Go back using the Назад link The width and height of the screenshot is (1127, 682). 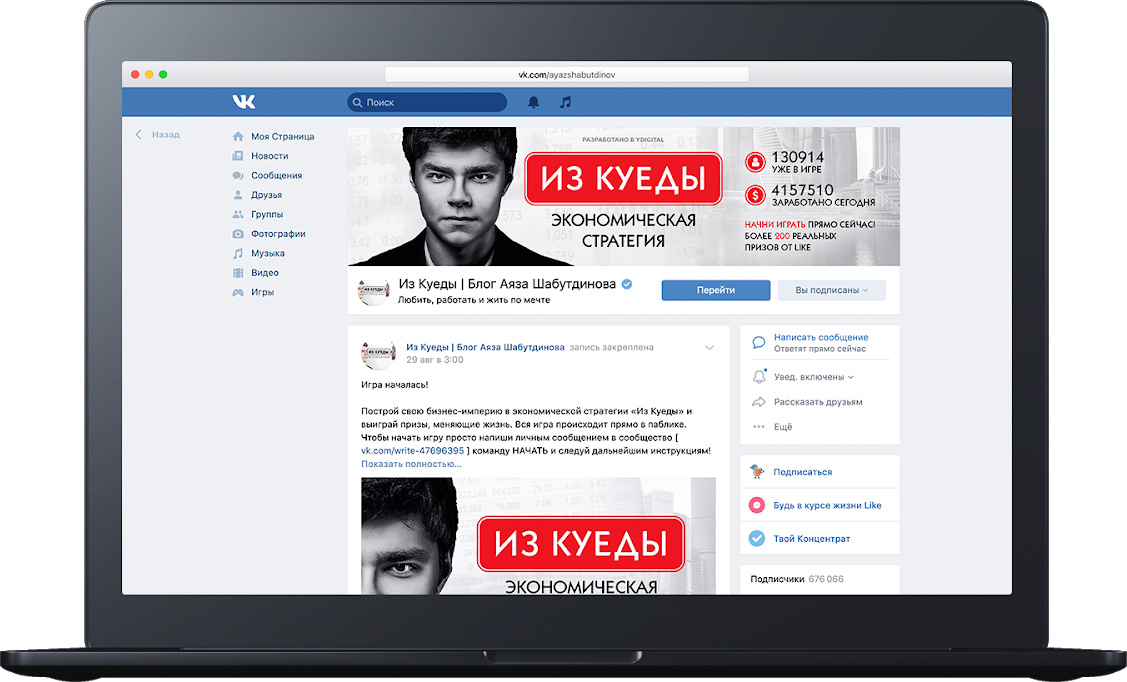click(x=165, y=134)
